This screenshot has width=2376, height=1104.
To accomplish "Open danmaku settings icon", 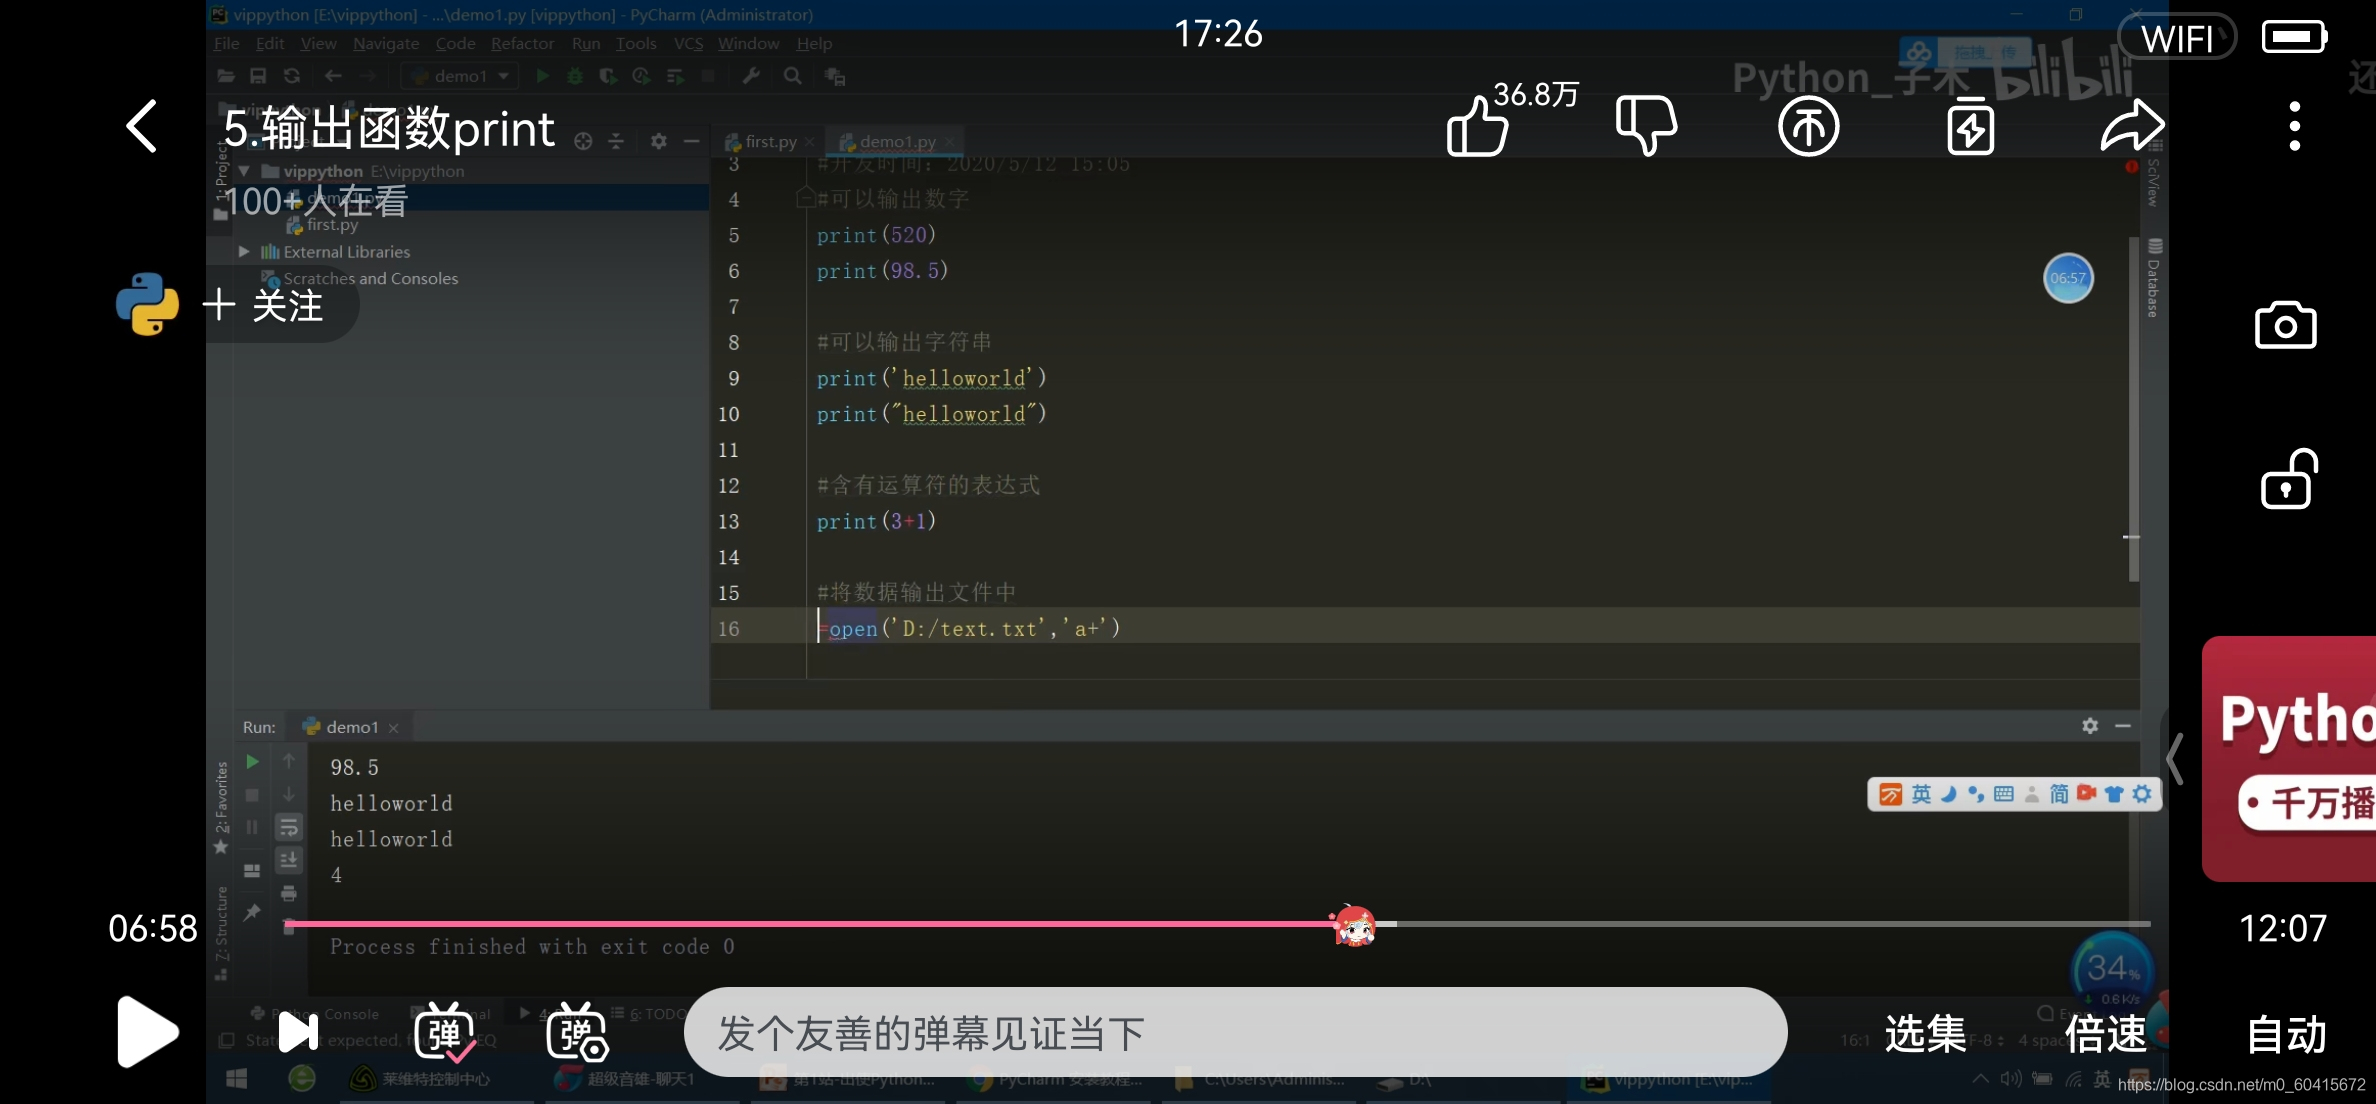I will (577, 1032).
